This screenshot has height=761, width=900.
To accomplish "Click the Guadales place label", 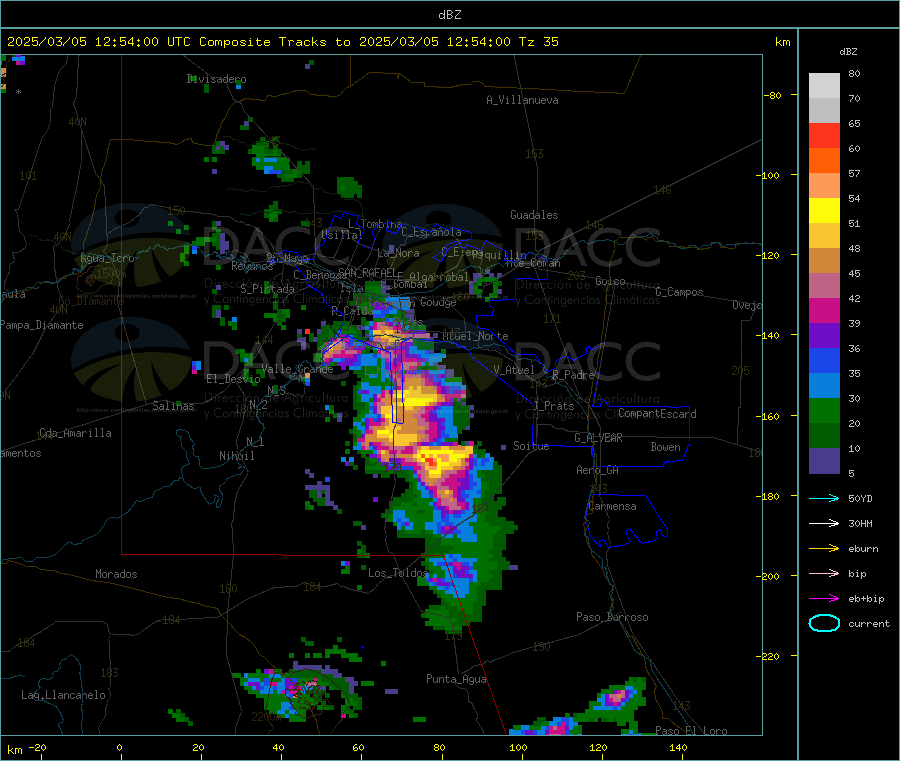I will coord(534,215).
